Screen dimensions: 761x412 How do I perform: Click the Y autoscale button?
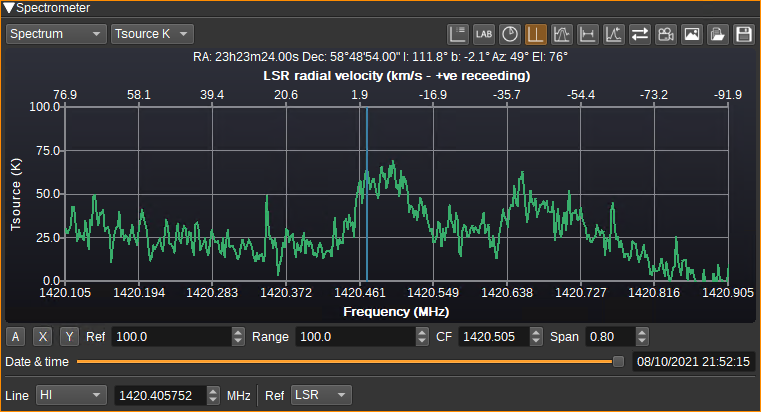(x=69, y=337)
